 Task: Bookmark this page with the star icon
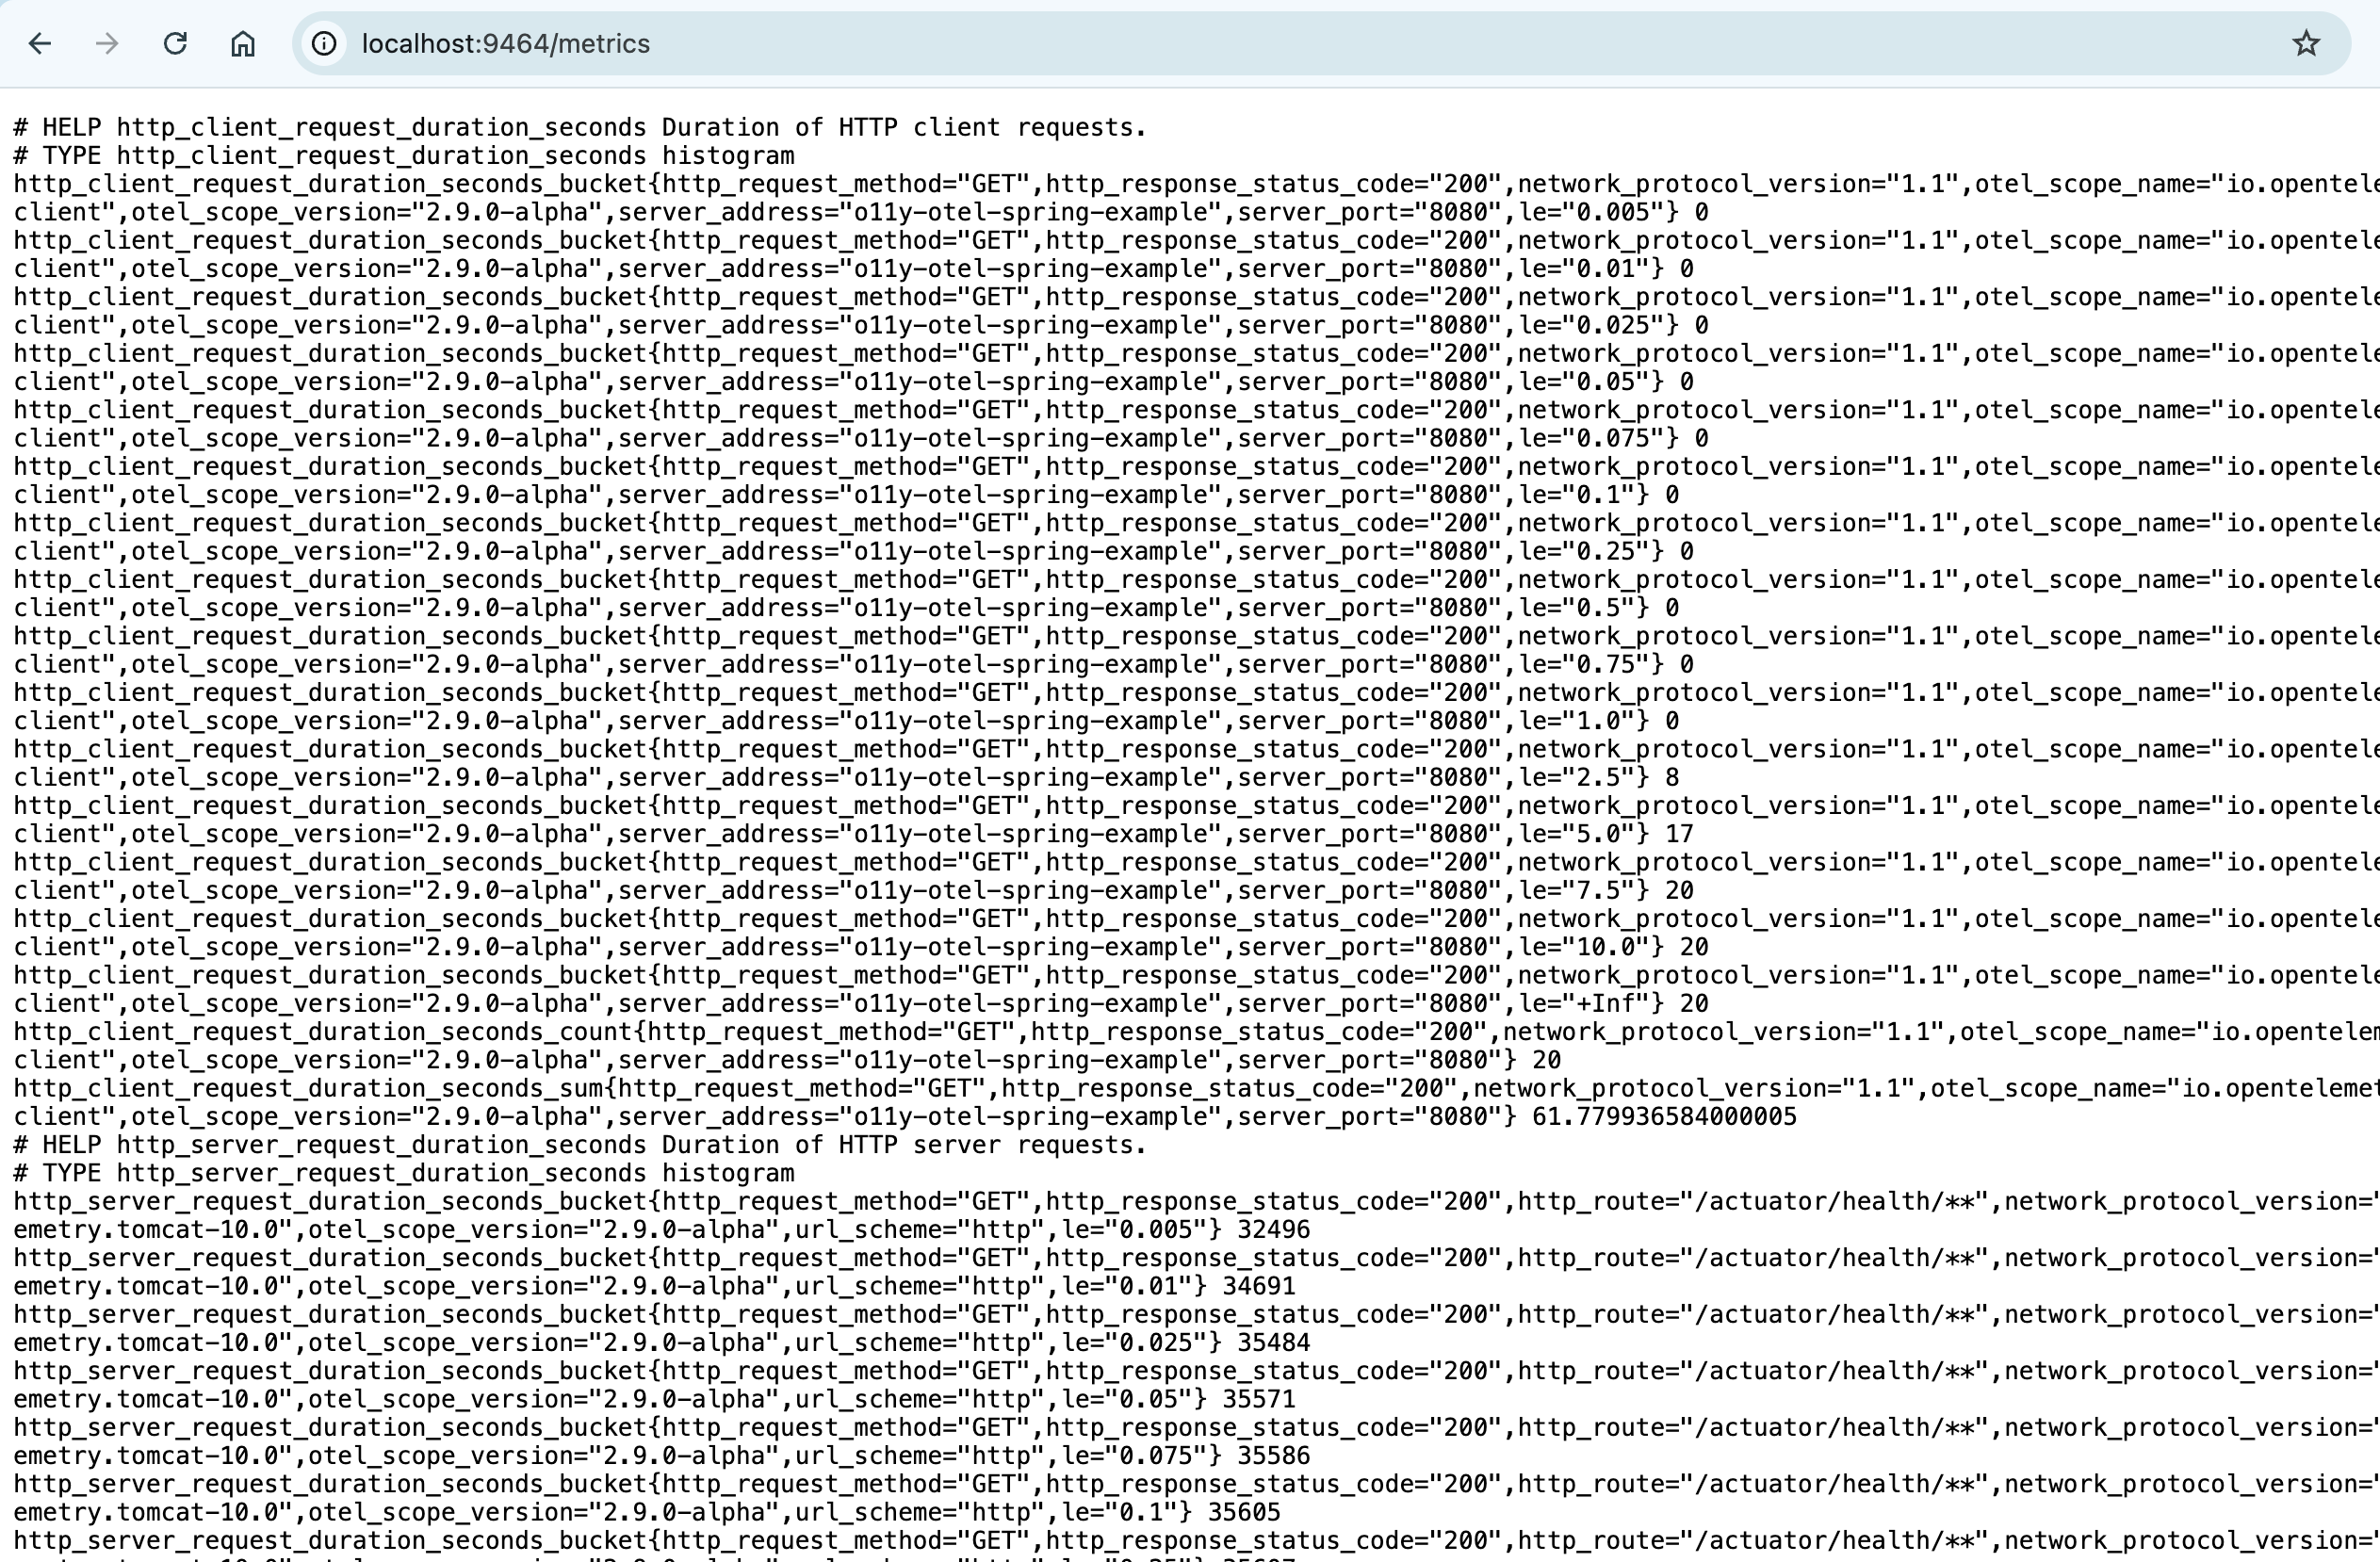pyautogui.click(x=2306, y=44)
